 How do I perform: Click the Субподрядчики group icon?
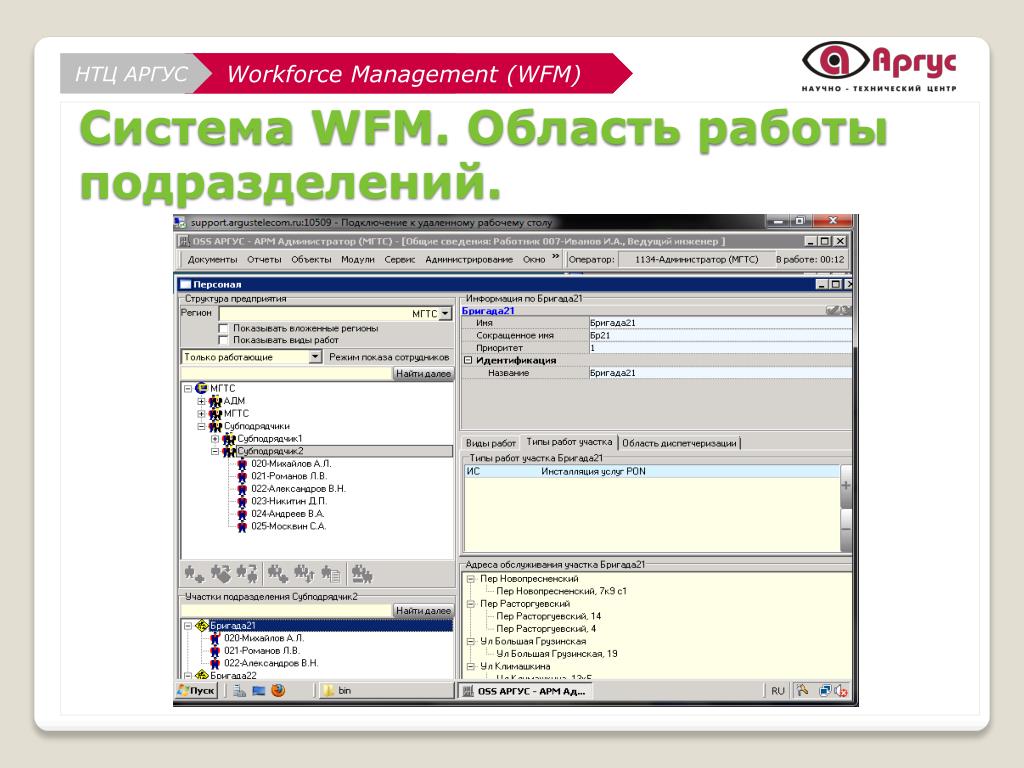215,426
